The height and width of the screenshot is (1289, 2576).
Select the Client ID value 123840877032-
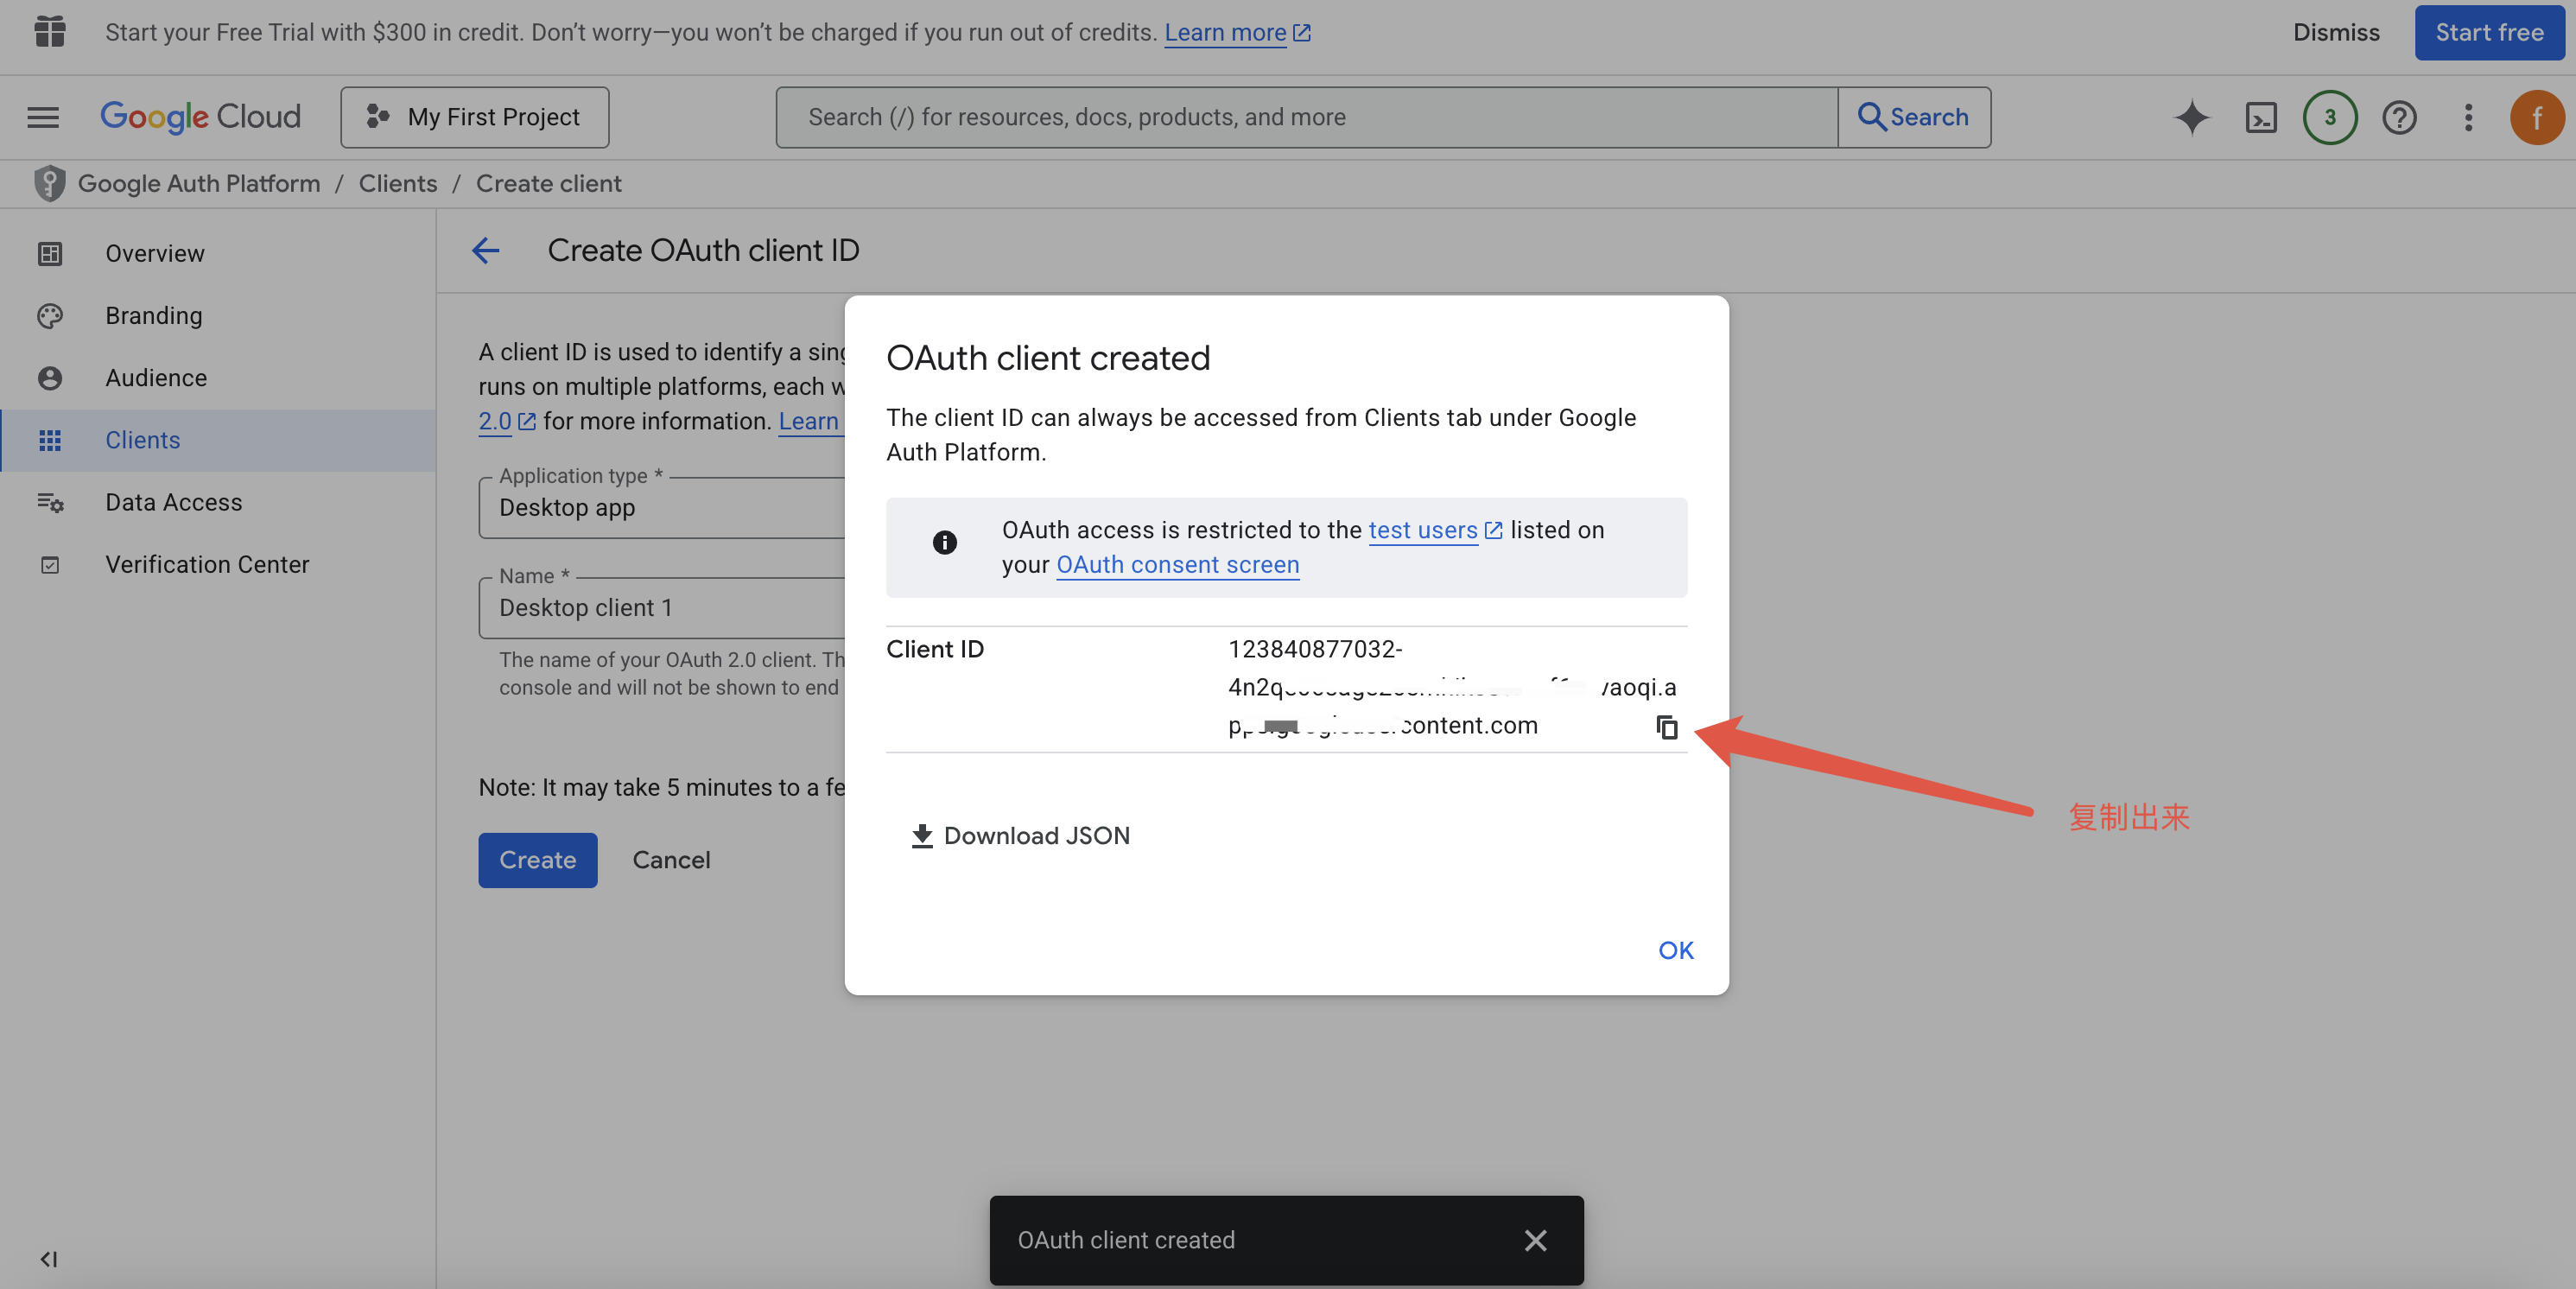1315,649
